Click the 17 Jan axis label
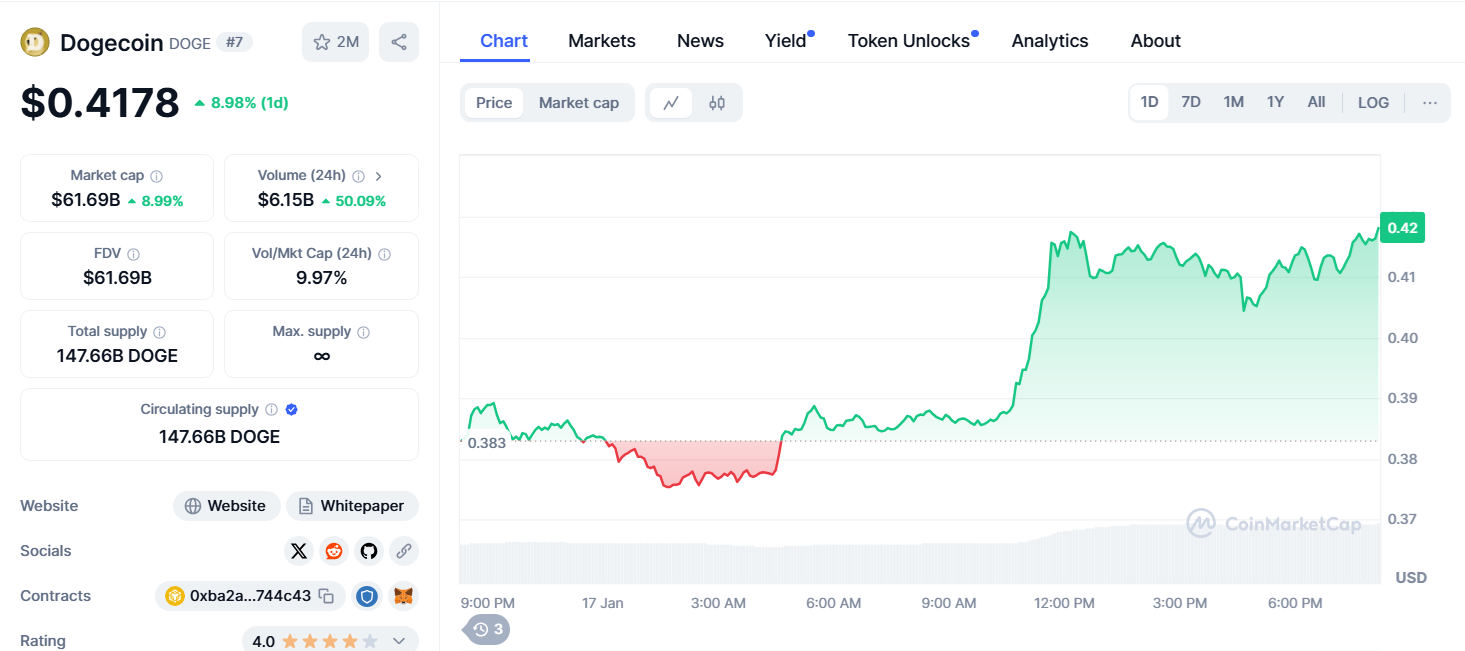This screenshot has width=1465, height=651. (603, 603)
